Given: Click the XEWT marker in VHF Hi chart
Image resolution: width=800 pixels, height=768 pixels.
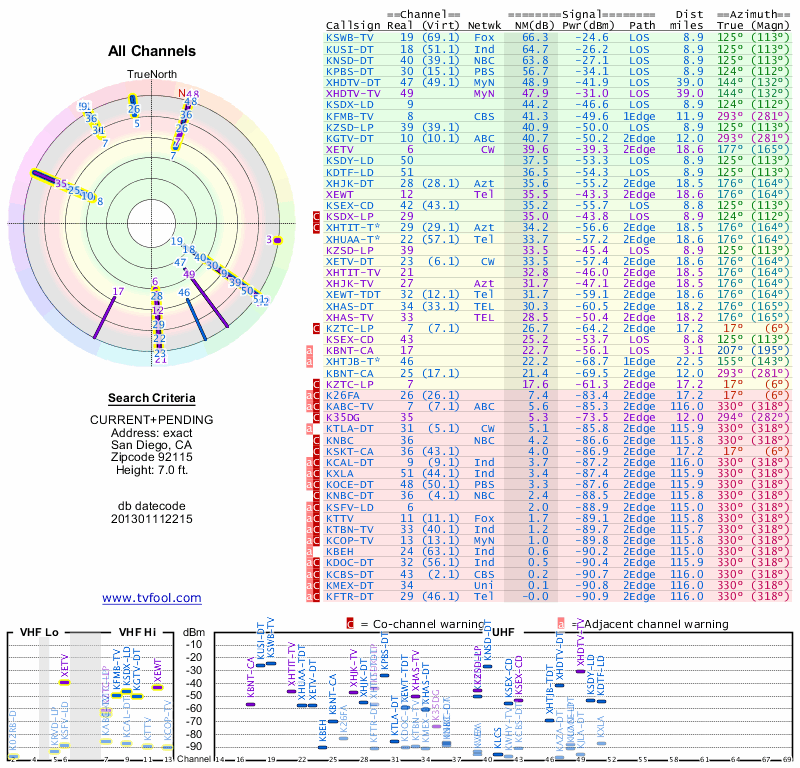Looking at the screenshot, I should pos(158,687).
